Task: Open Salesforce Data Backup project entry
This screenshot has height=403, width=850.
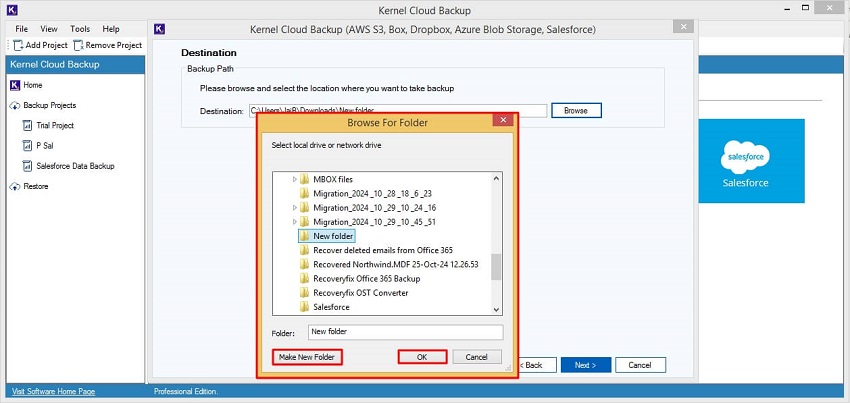Action: click(75, 166)
